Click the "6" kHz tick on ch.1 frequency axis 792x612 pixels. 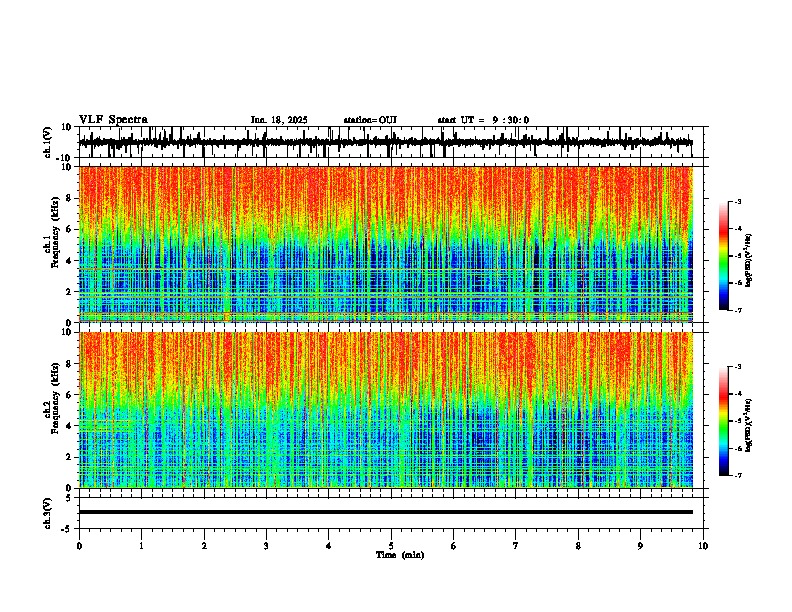[x=69, y=229]
